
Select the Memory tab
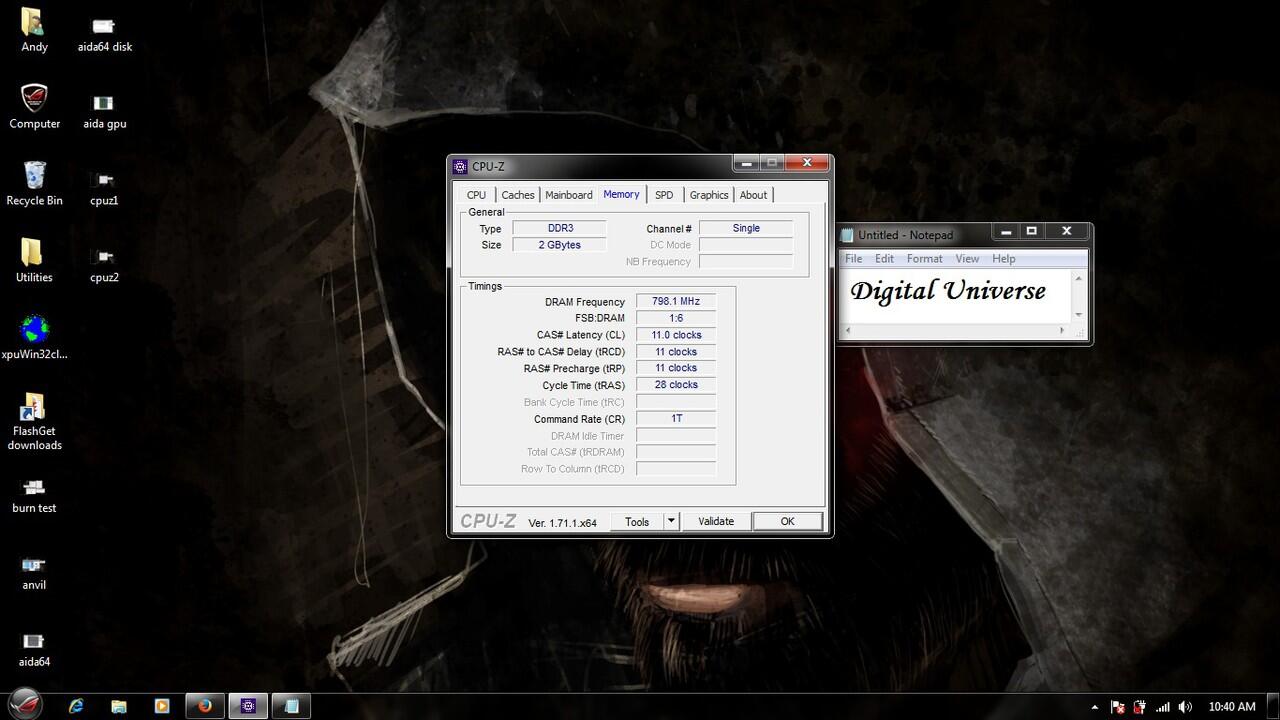click(621, 194)
